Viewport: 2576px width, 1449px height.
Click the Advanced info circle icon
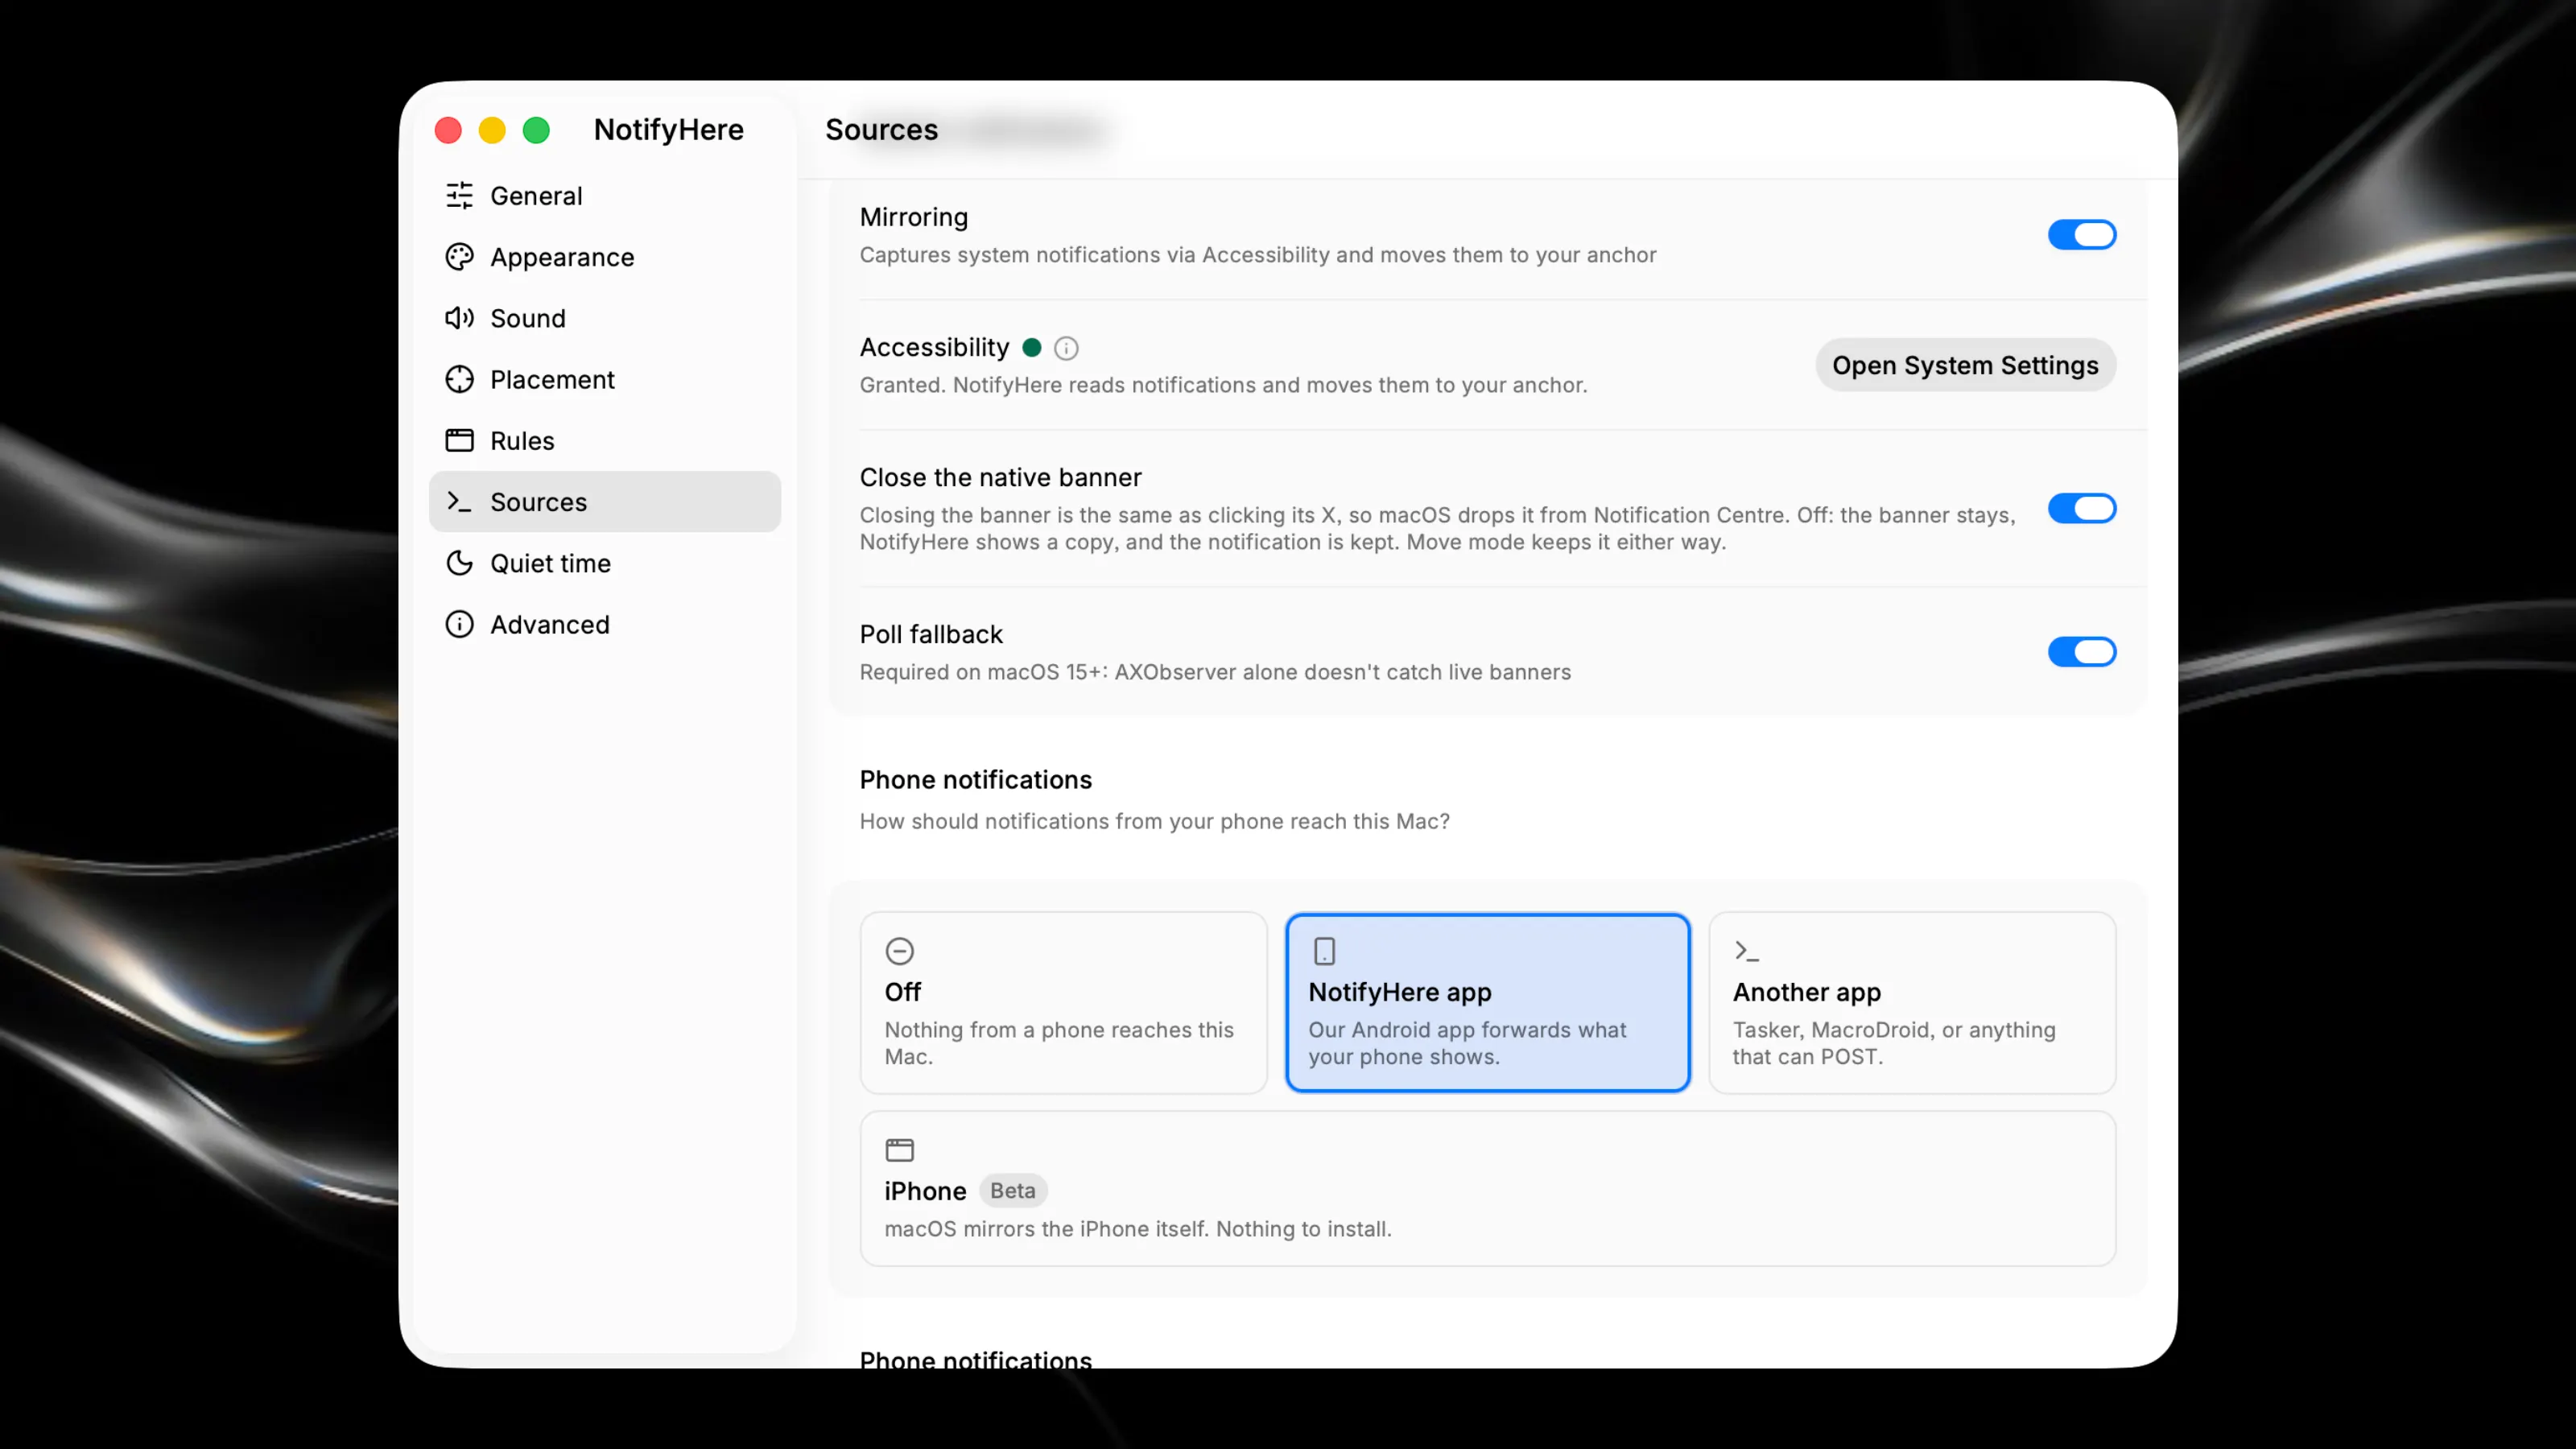coord(459,624)
